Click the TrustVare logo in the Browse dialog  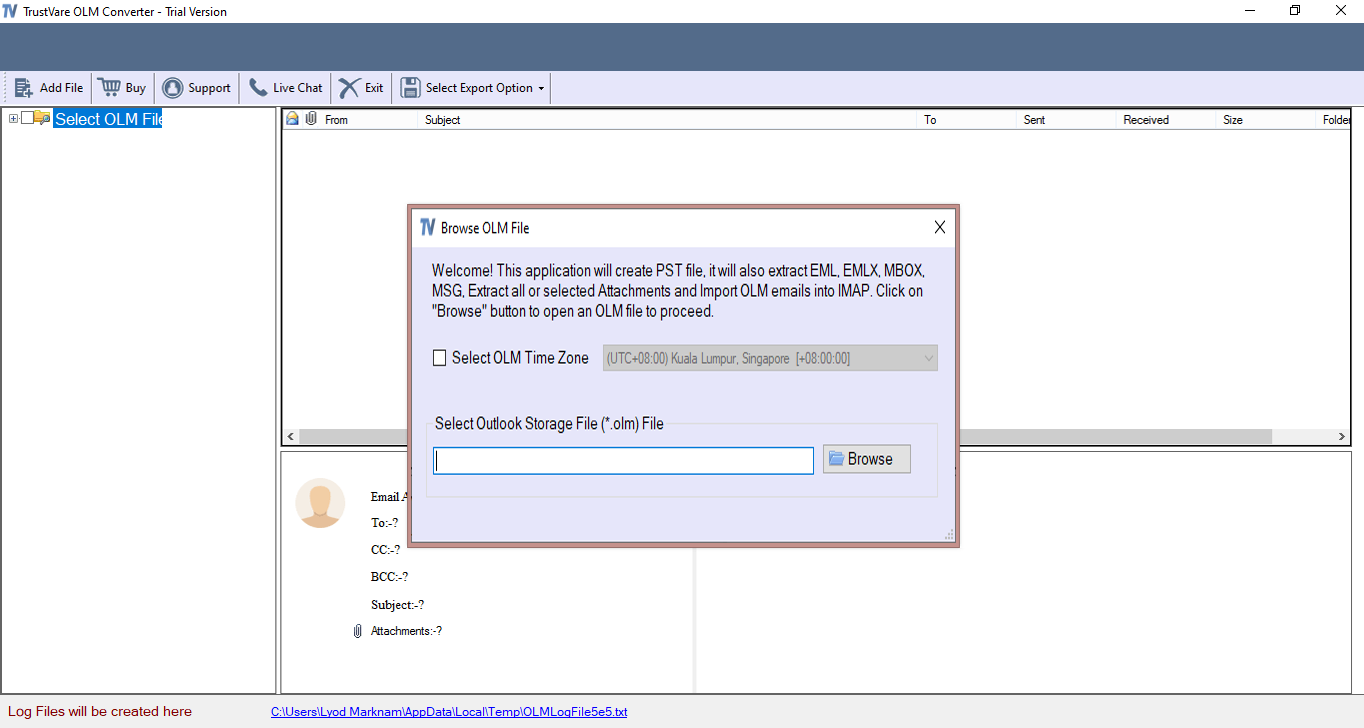point(429,227)
